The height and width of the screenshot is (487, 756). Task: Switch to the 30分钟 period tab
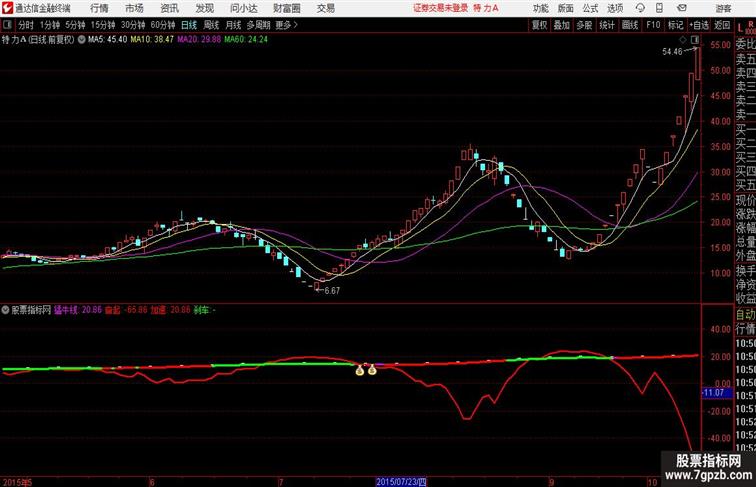133,25
